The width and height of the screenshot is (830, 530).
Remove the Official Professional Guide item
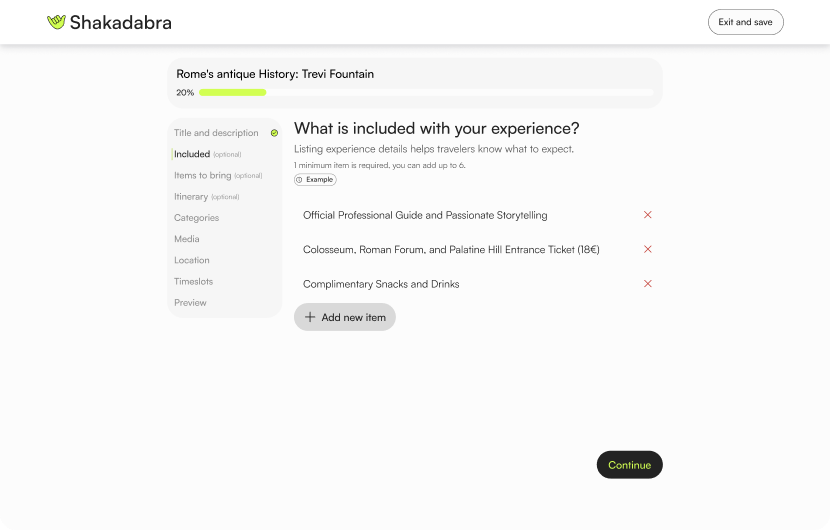(x=647, y=215)
